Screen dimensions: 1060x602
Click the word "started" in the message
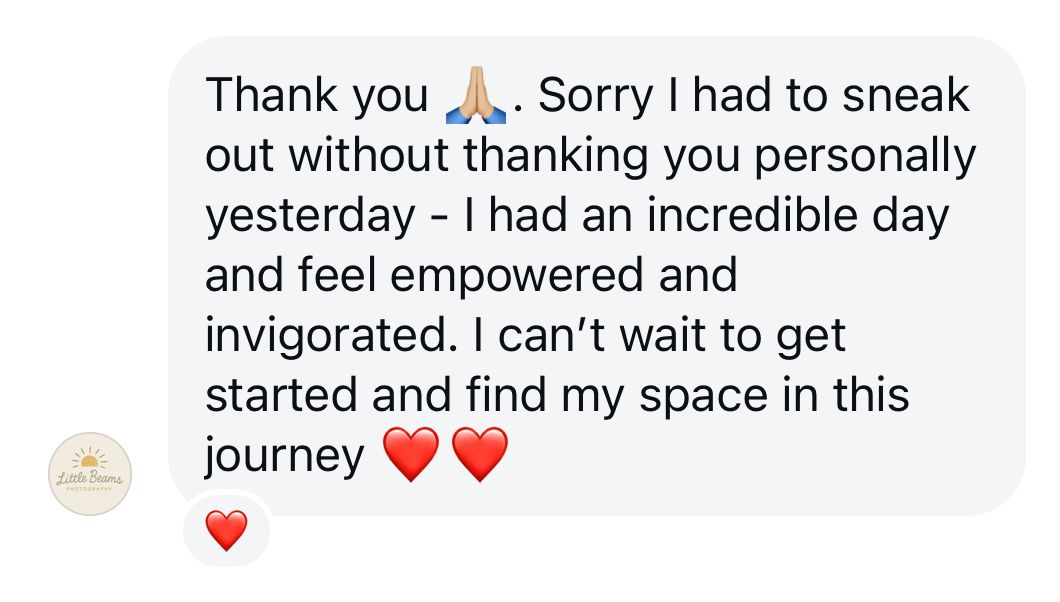(x=281, y=394)
